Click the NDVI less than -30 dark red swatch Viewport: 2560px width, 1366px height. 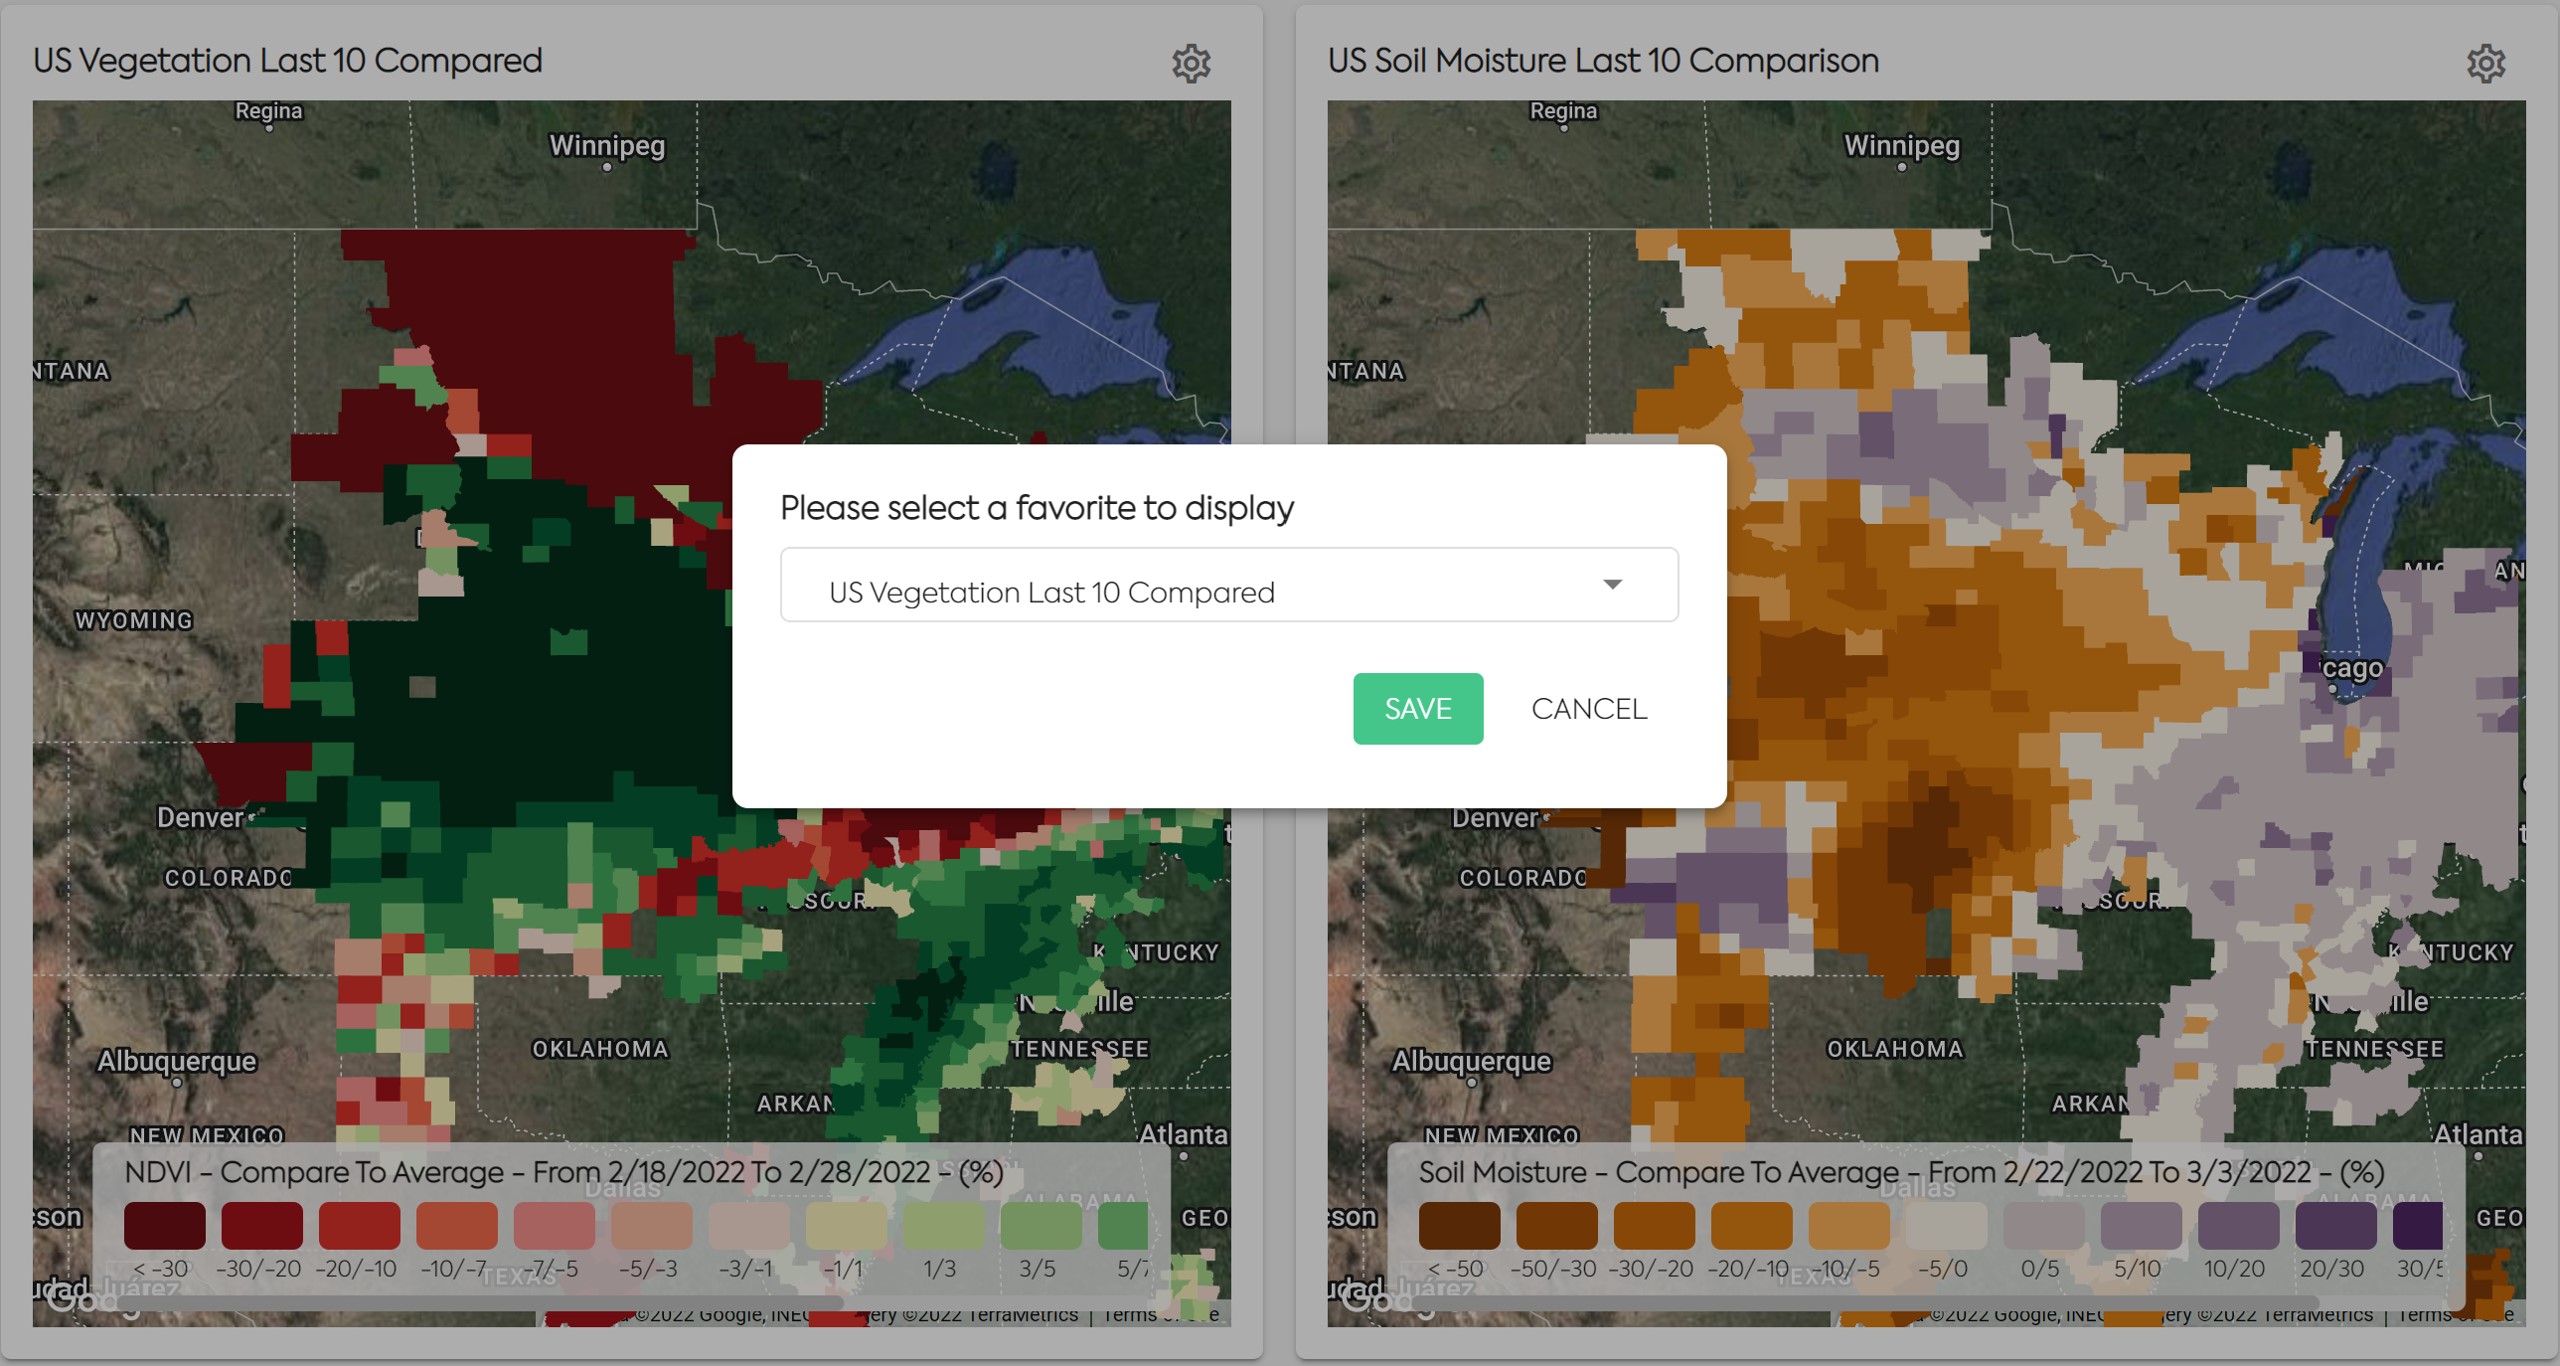tap(164, 1226)
